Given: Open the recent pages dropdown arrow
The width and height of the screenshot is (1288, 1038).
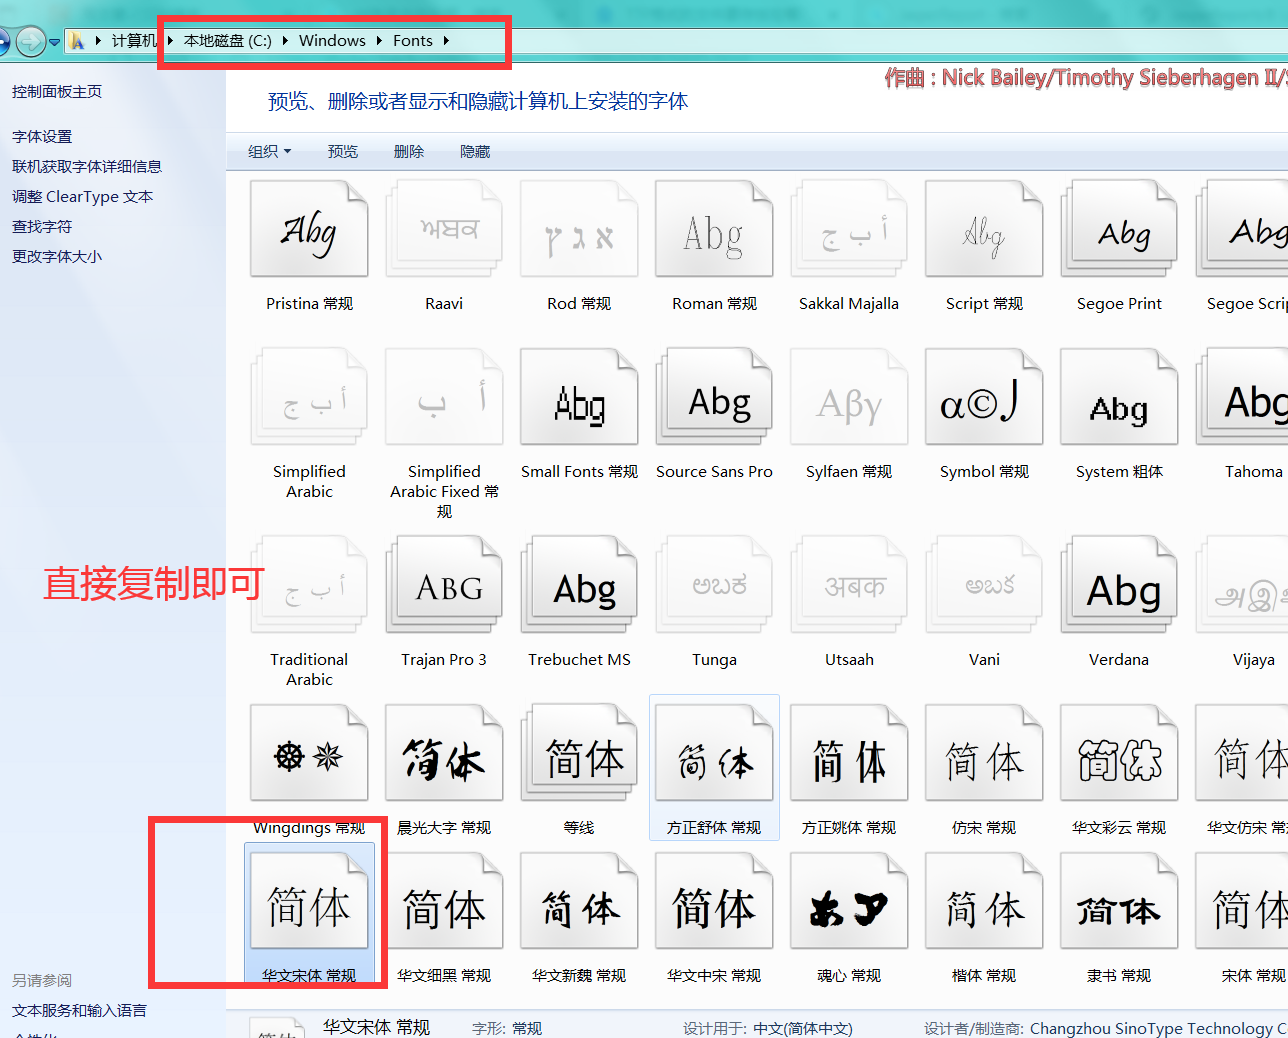Looking at the screenshot, I should pyautogui.click(x=54, y=42).
